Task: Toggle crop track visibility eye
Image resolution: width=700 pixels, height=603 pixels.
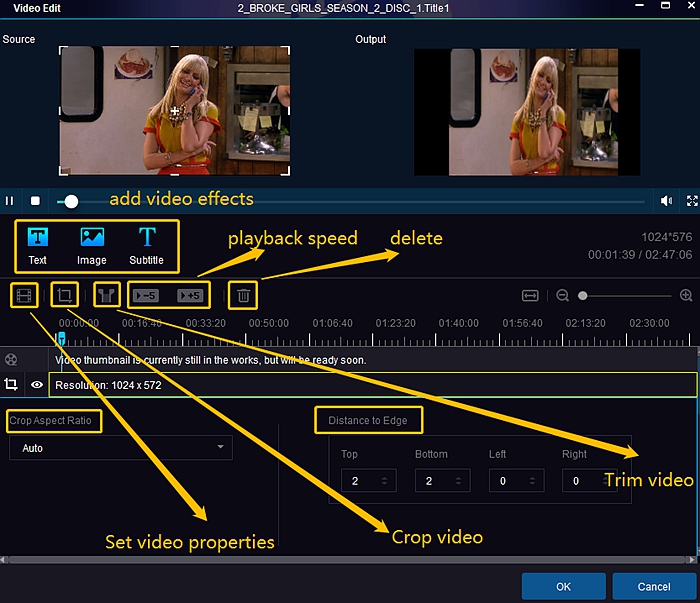Action: (x=37, y=384)
